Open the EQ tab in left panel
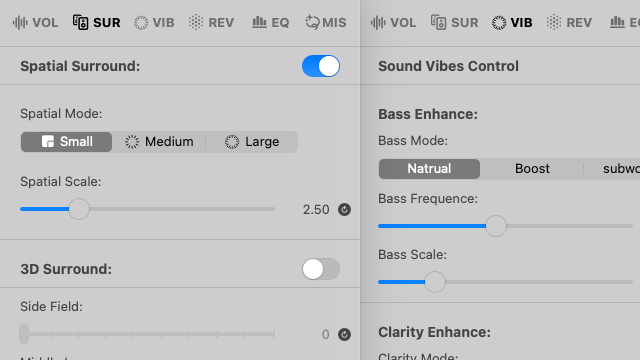This screenshot has height=360, width=640. coord(270,22)
